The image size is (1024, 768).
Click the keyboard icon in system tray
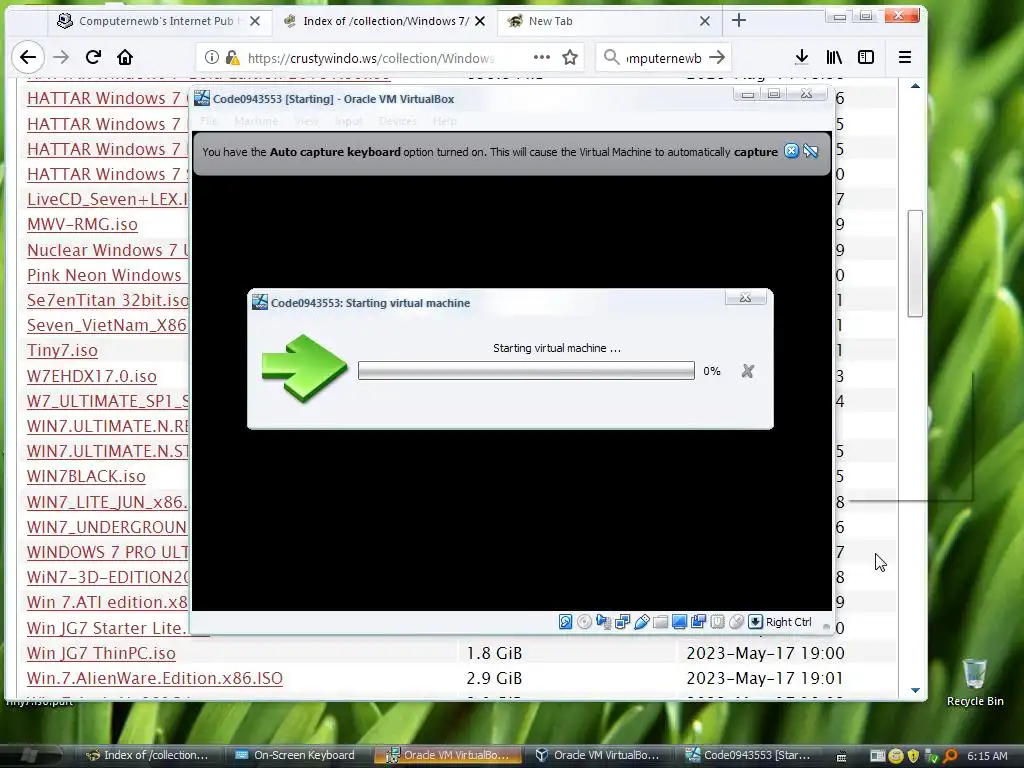coord(841,756)
